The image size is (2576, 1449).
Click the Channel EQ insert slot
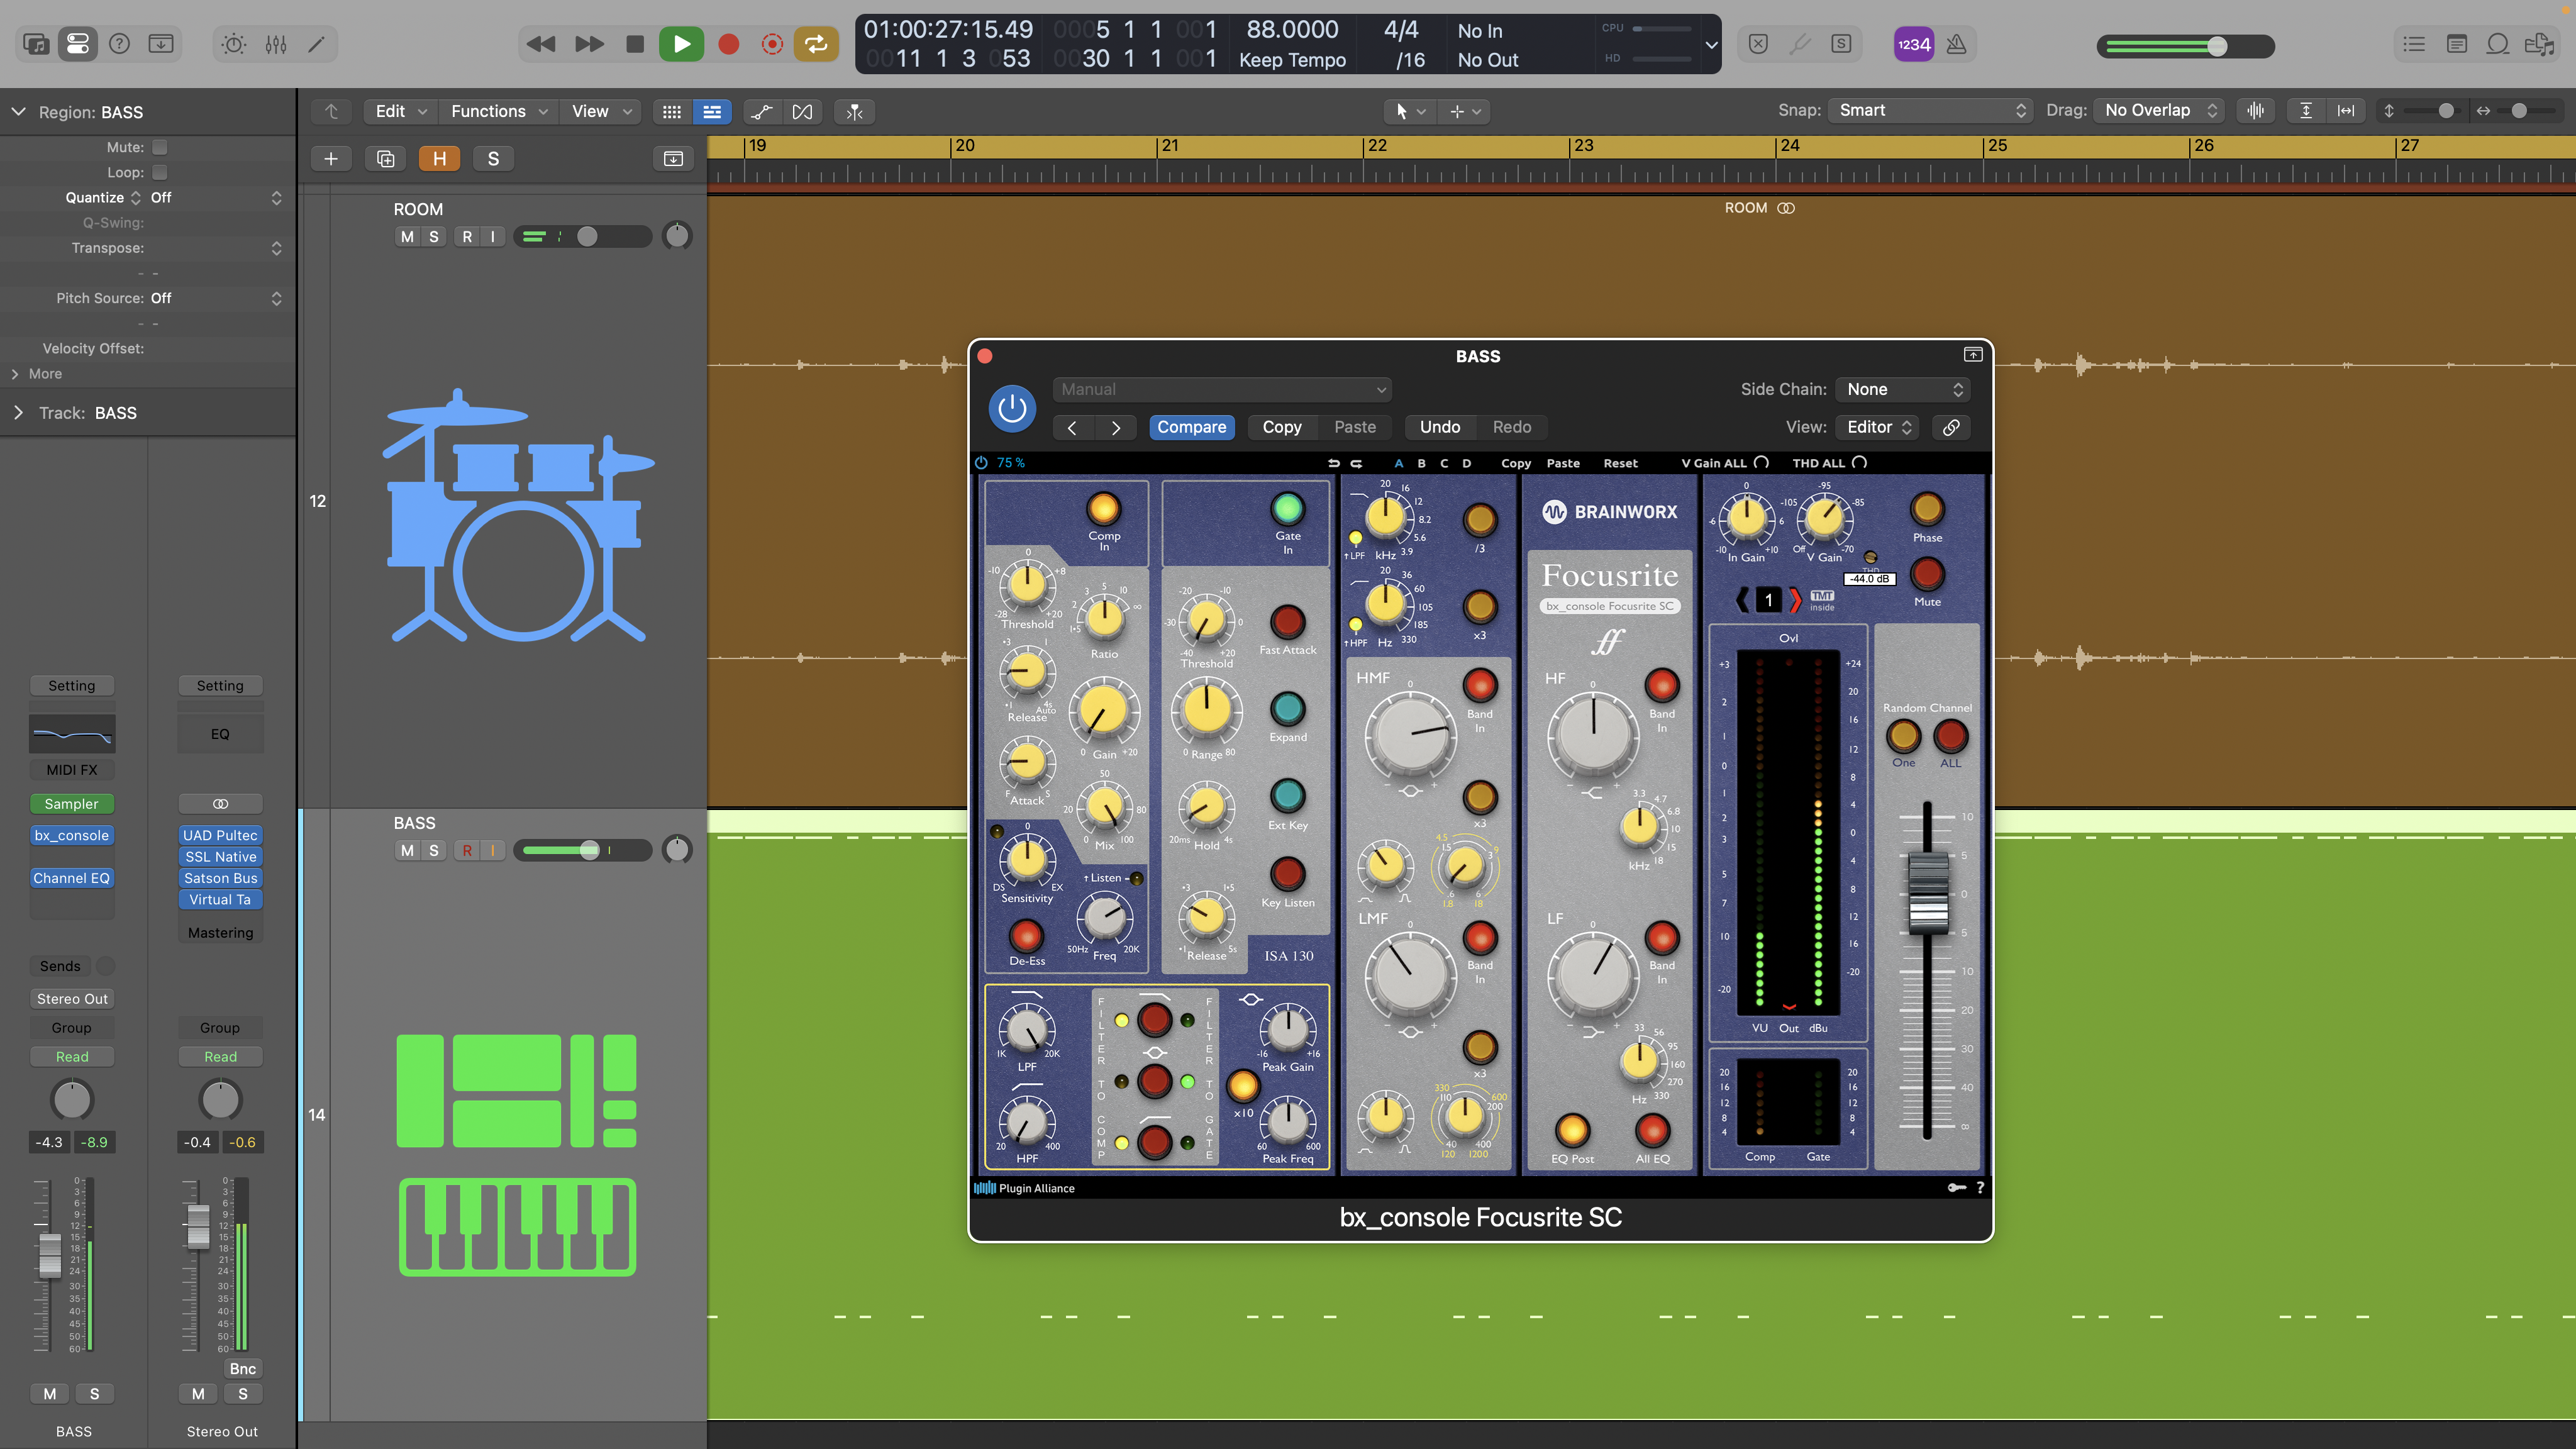[x=72, y=878]
